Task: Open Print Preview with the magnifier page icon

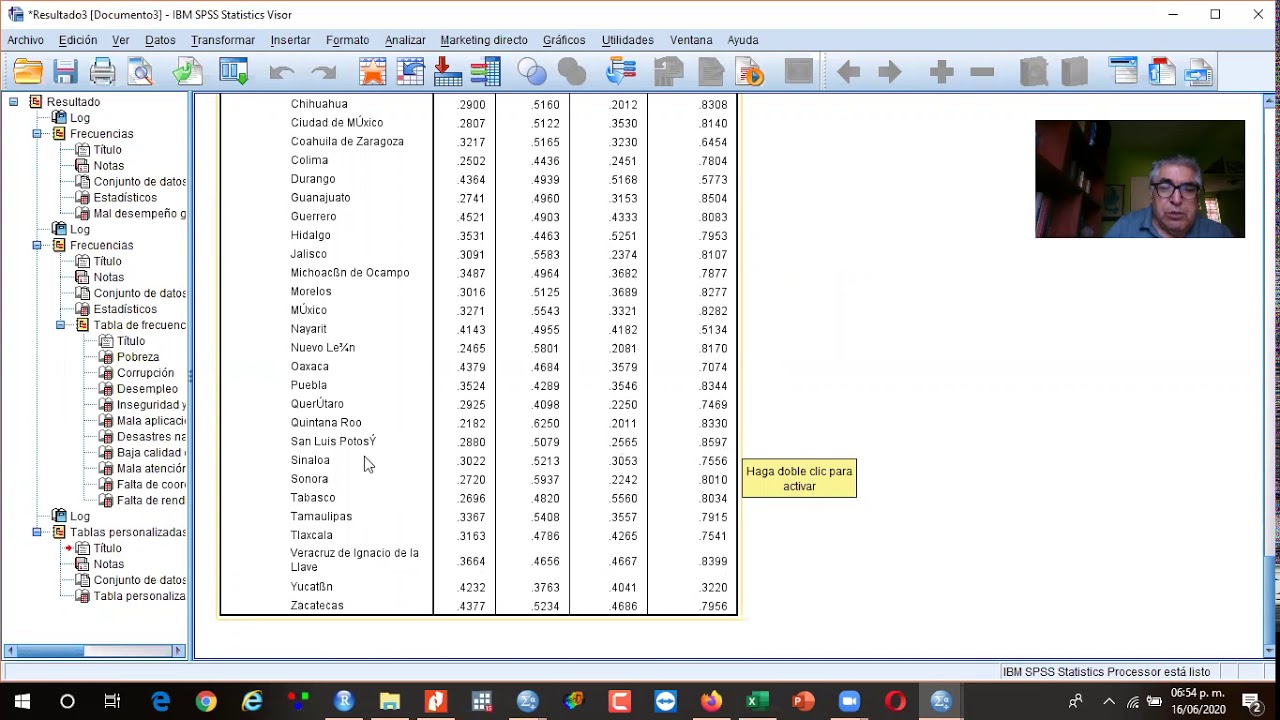Action: (x=140, y=72)
